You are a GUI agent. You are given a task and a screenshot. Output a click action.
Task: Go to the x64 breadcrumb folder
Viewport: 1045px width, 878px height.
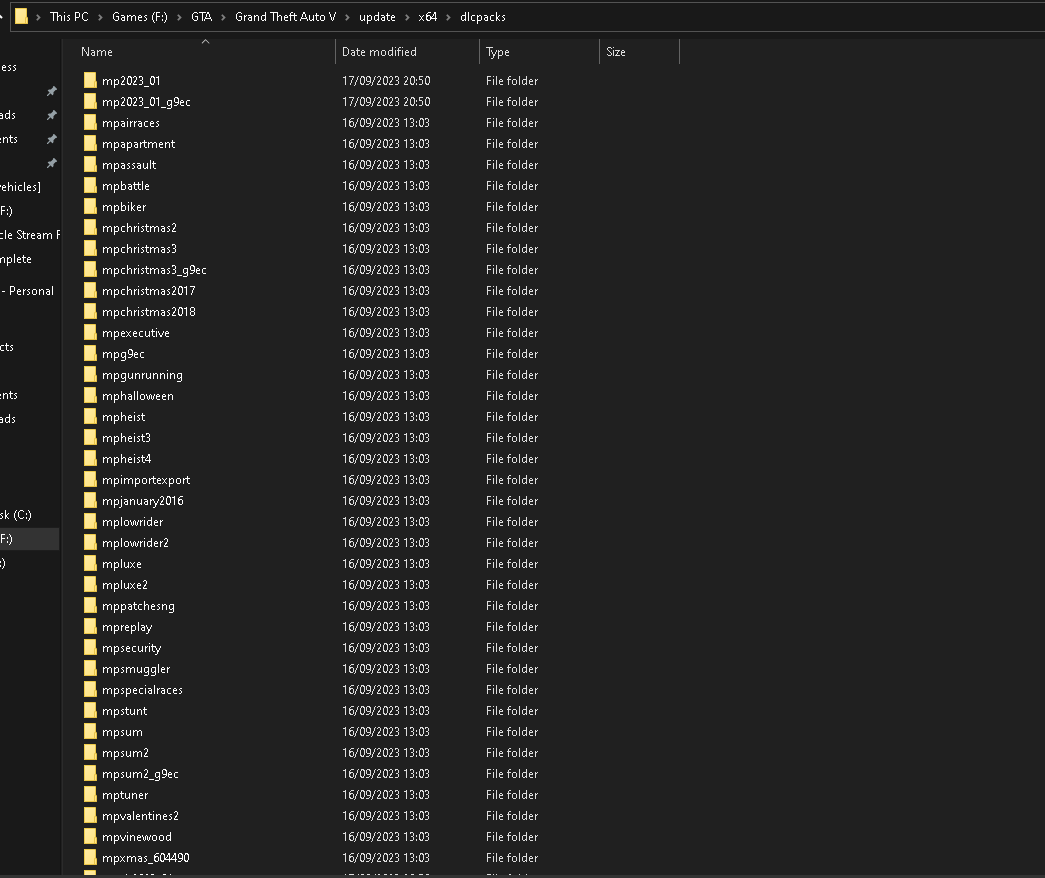pyautogui.click(x=428, y=17)
